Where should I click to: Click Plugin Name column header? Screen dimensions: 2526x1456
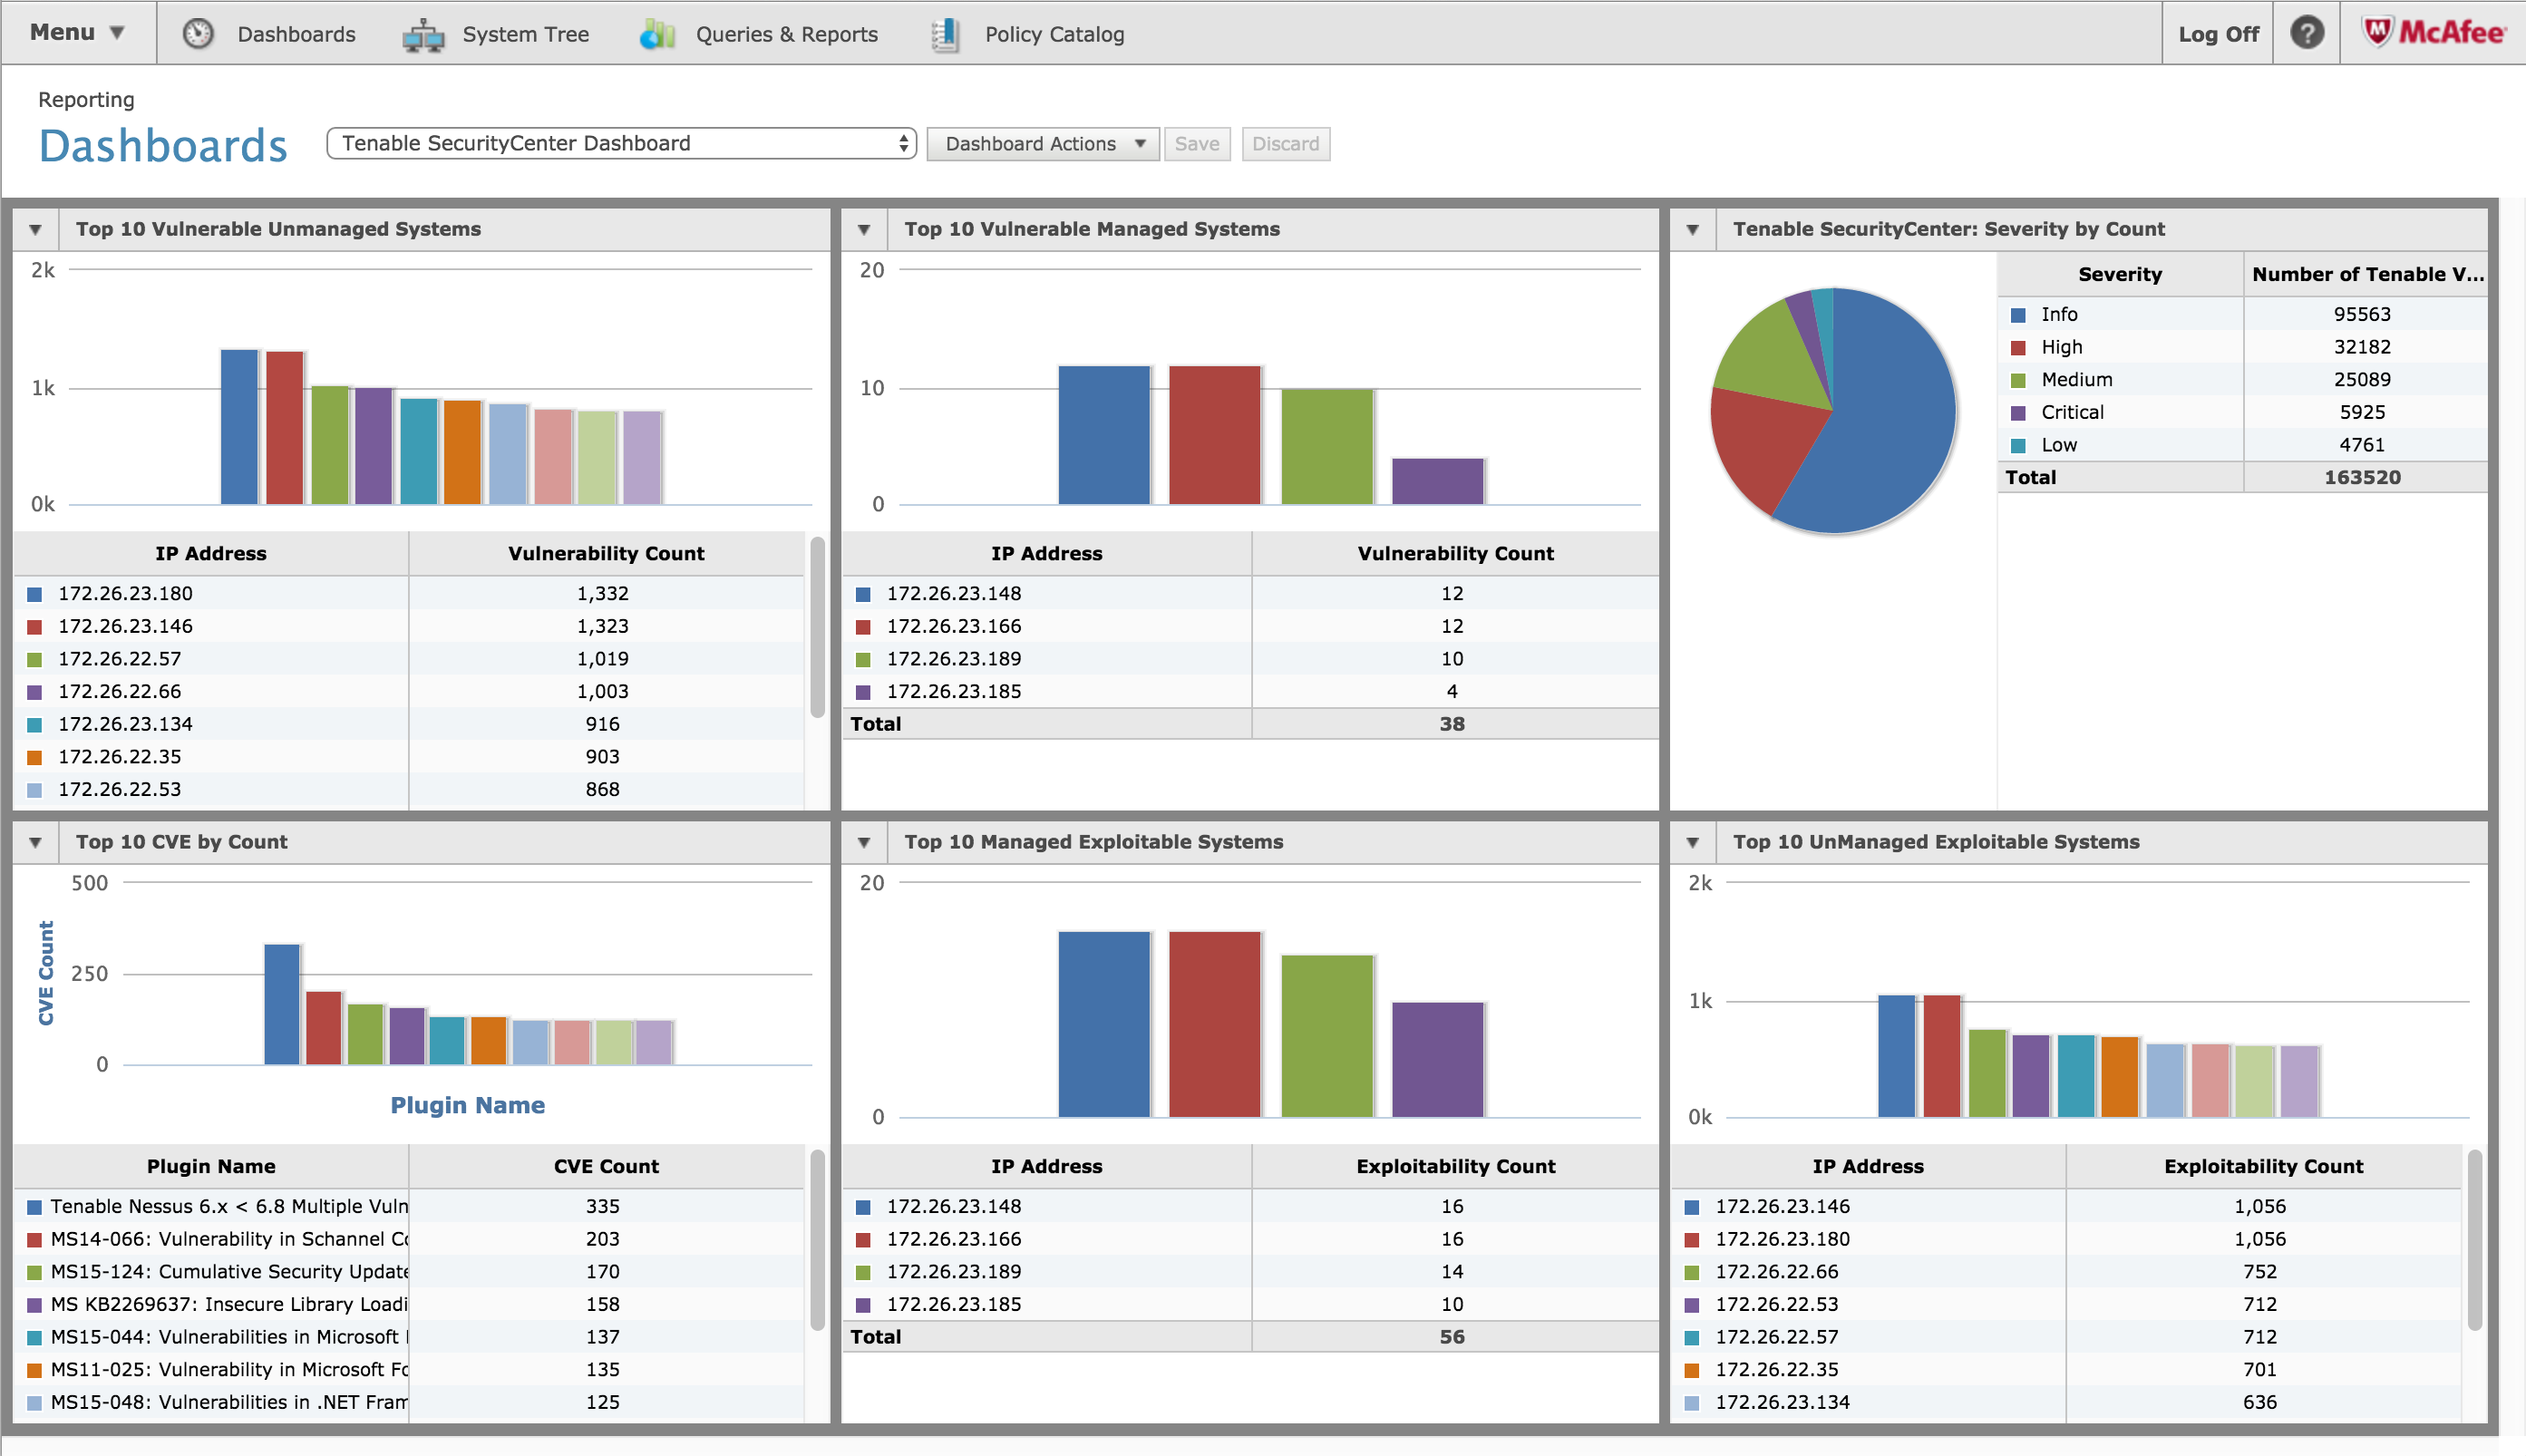coord(211,1167)
